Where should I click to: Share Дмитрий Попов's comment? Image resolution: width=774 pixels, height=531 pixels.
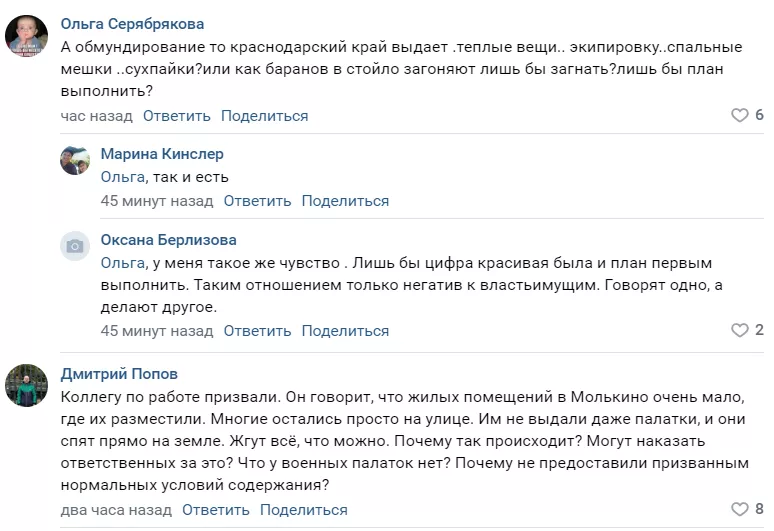pos(304,510)
